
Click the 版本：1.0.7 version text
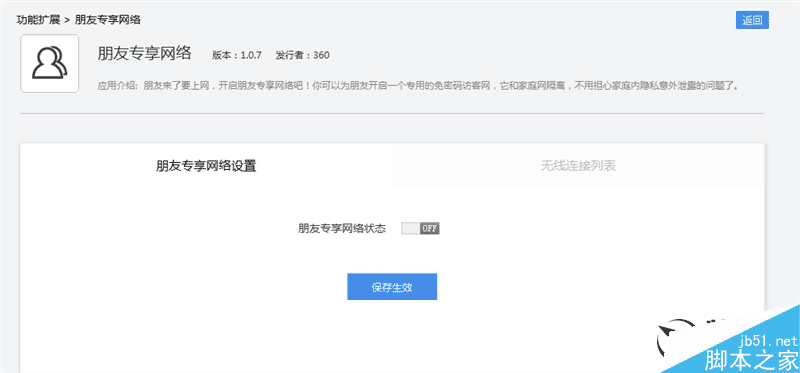click(x=237, y=55)
